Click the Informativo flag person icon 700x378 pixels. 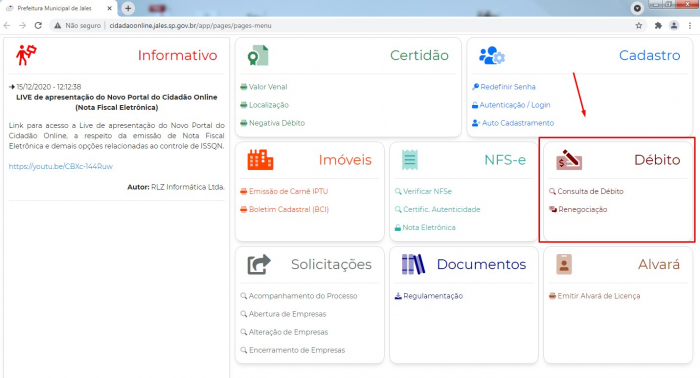[26, 55]
